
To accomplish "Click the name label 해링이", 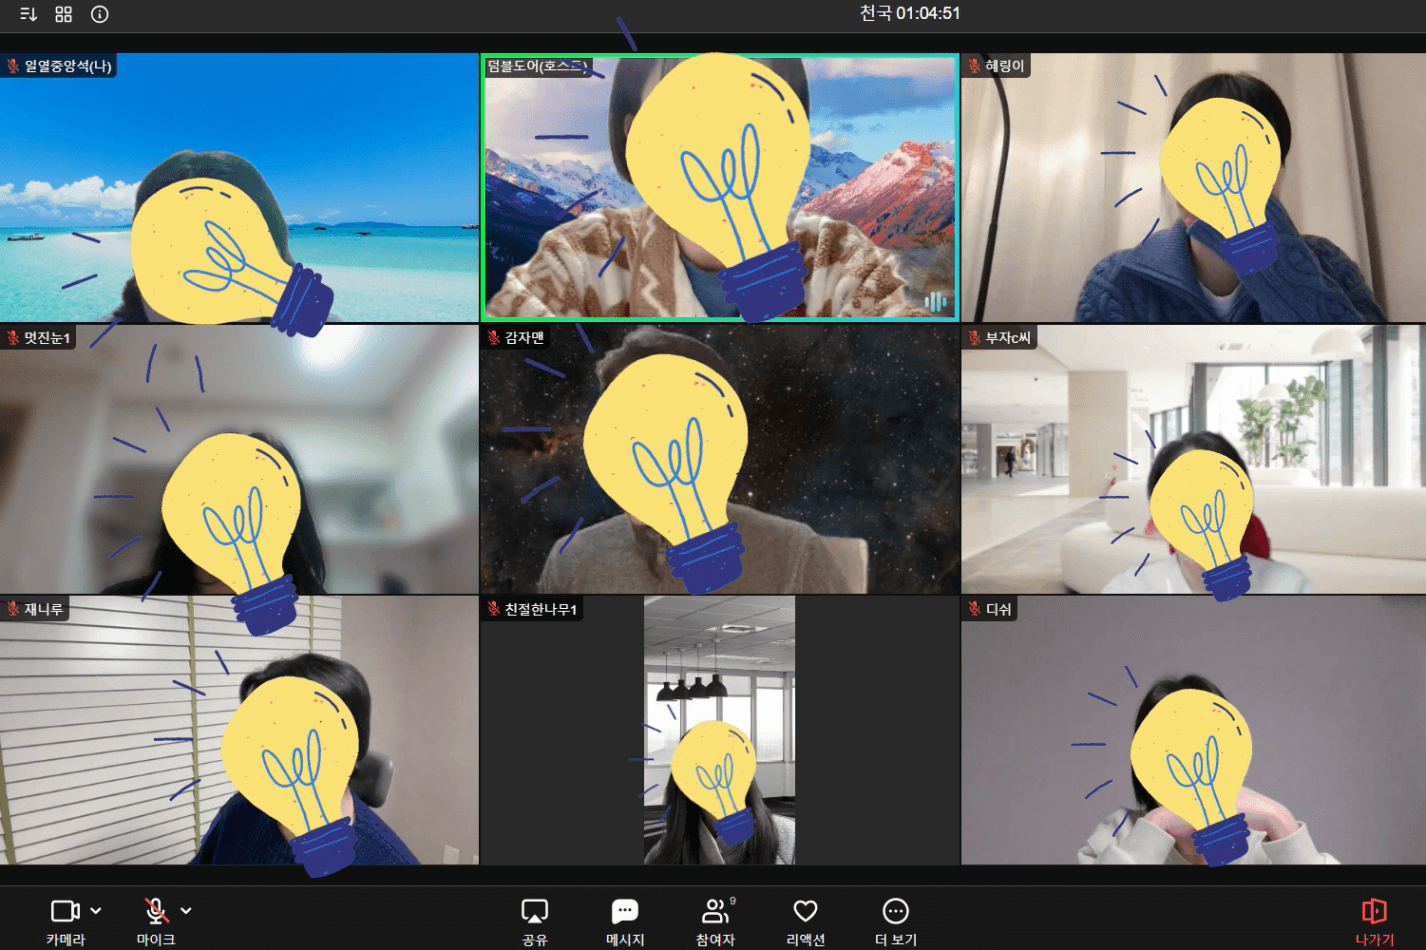I will (x=1005, y=66).
